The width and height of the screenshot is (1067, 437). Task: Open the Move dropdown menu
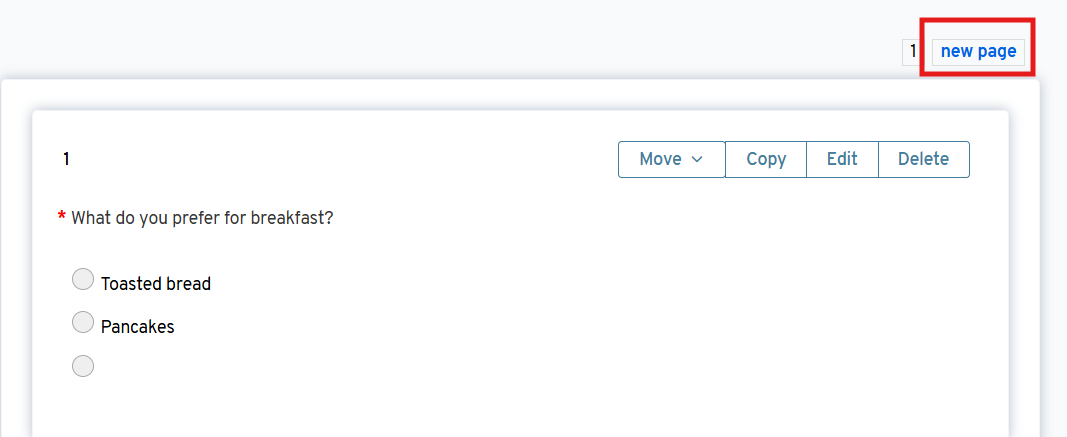tap(671, 159)
